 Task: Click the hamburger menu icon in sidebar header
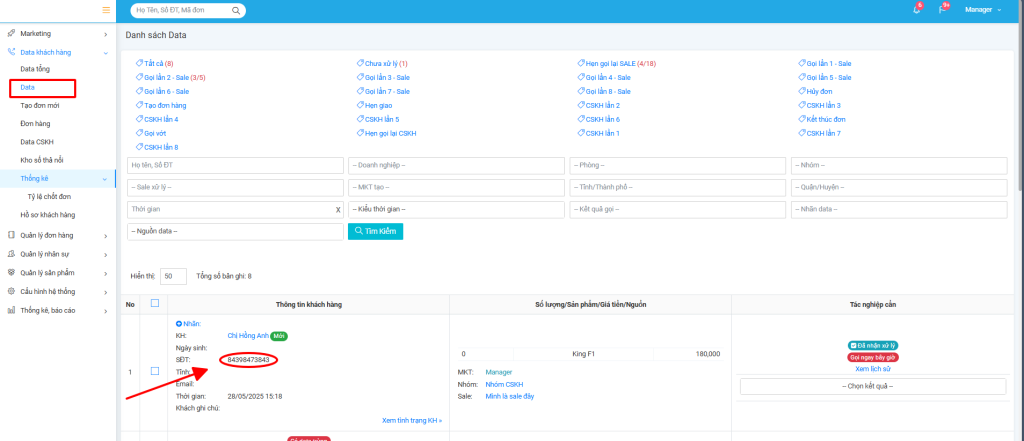coord(106,10)
